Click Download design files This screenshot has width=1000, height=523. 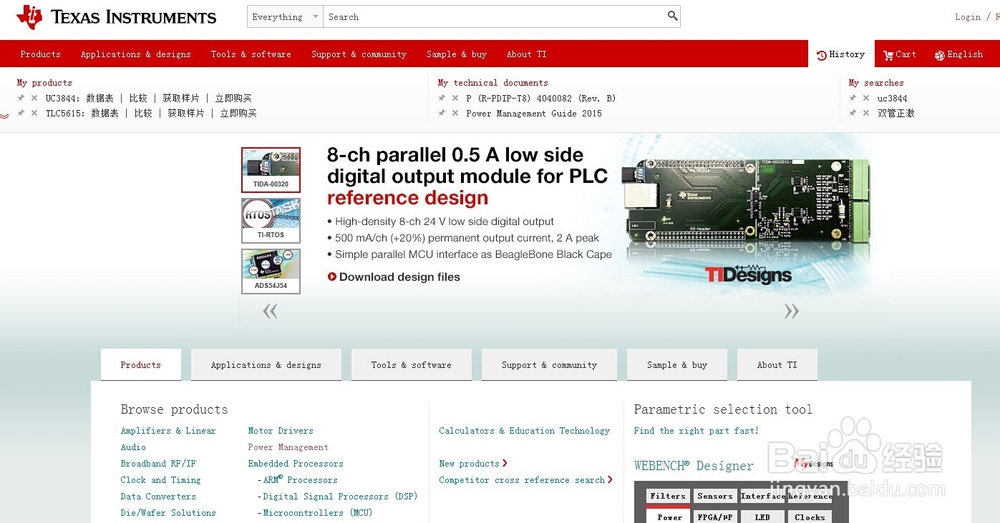393,277
